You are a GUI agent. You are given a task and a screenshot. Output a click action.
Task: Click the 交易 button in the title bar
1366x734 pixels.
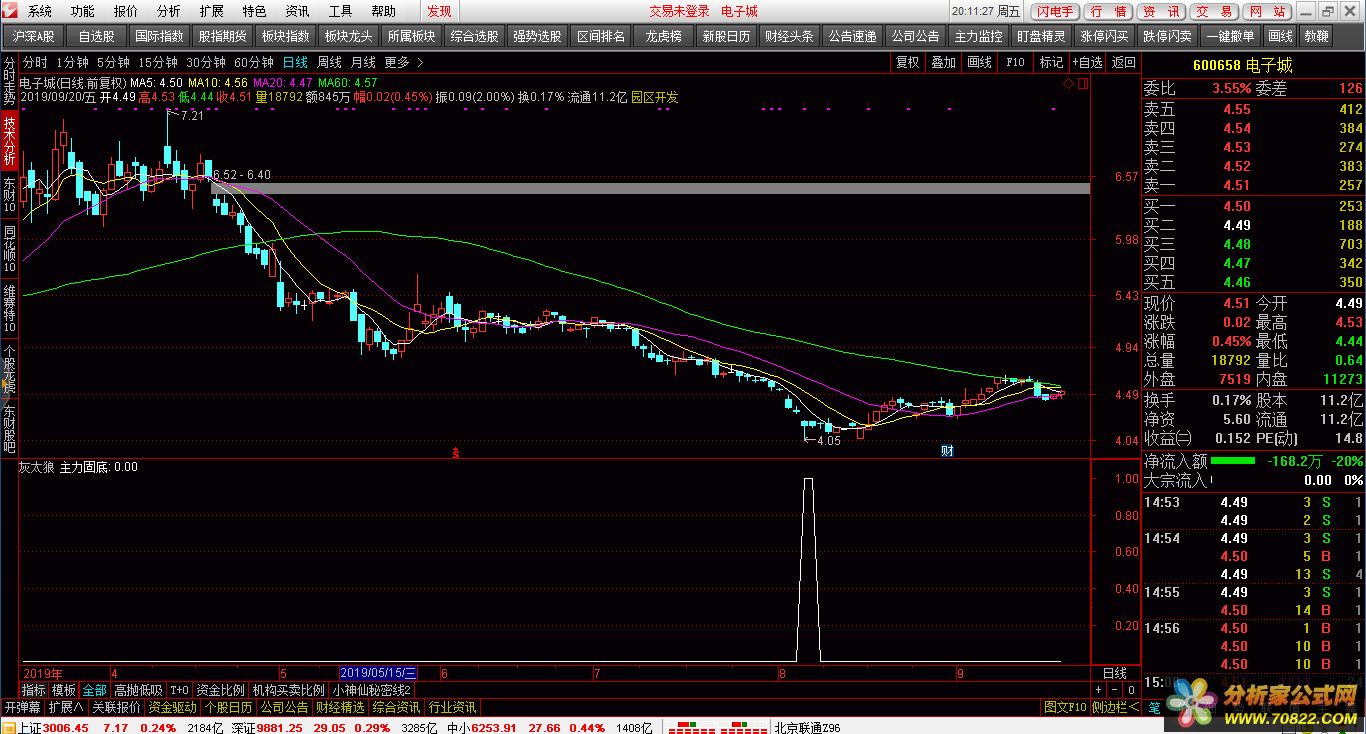[1214, 12]
